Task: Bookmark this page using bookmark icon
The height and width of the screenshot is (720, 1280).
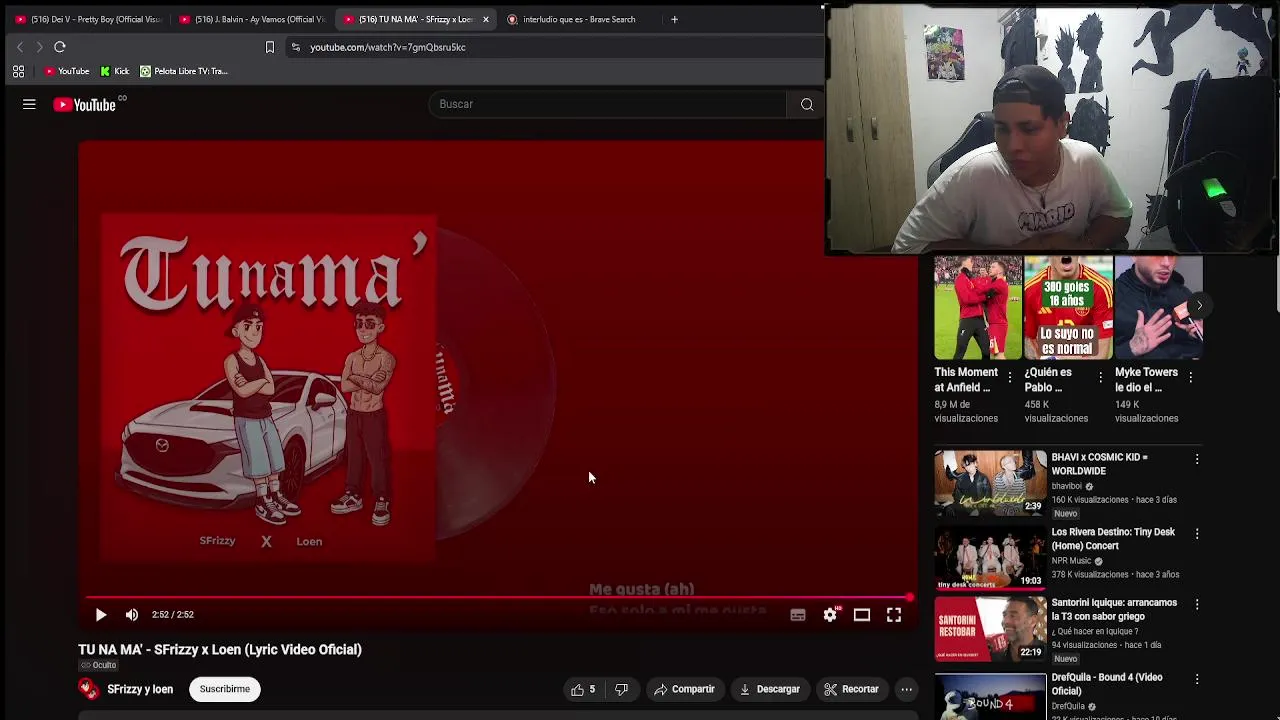Action: point(269,47)
